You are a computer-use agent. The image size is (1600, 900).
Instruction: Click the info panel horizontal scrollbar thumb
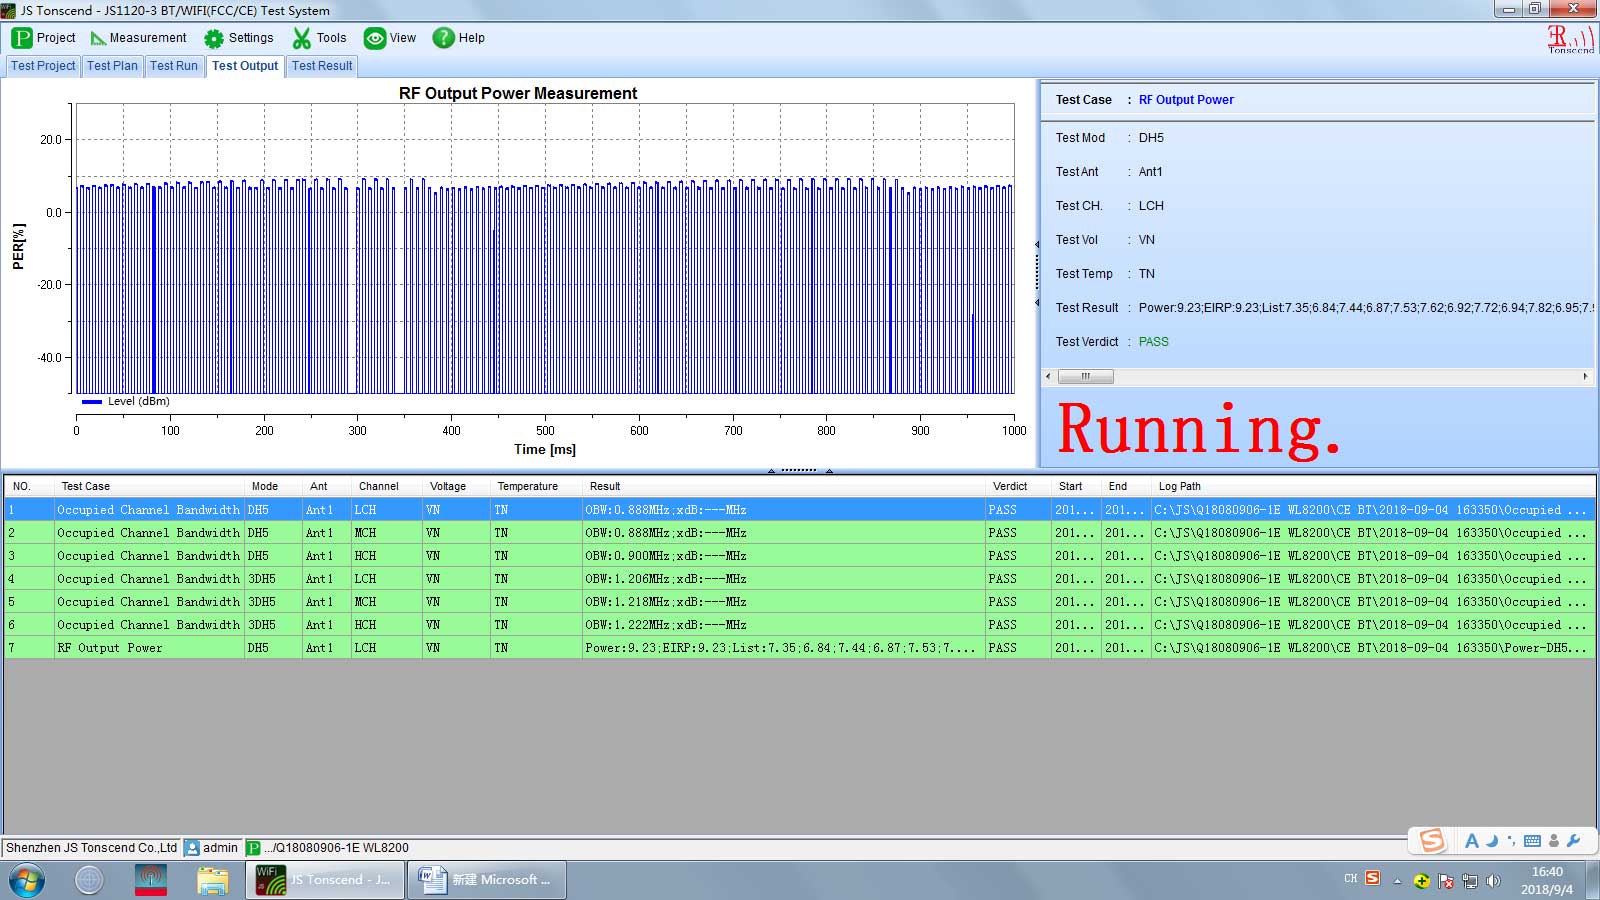[1085, 377]
